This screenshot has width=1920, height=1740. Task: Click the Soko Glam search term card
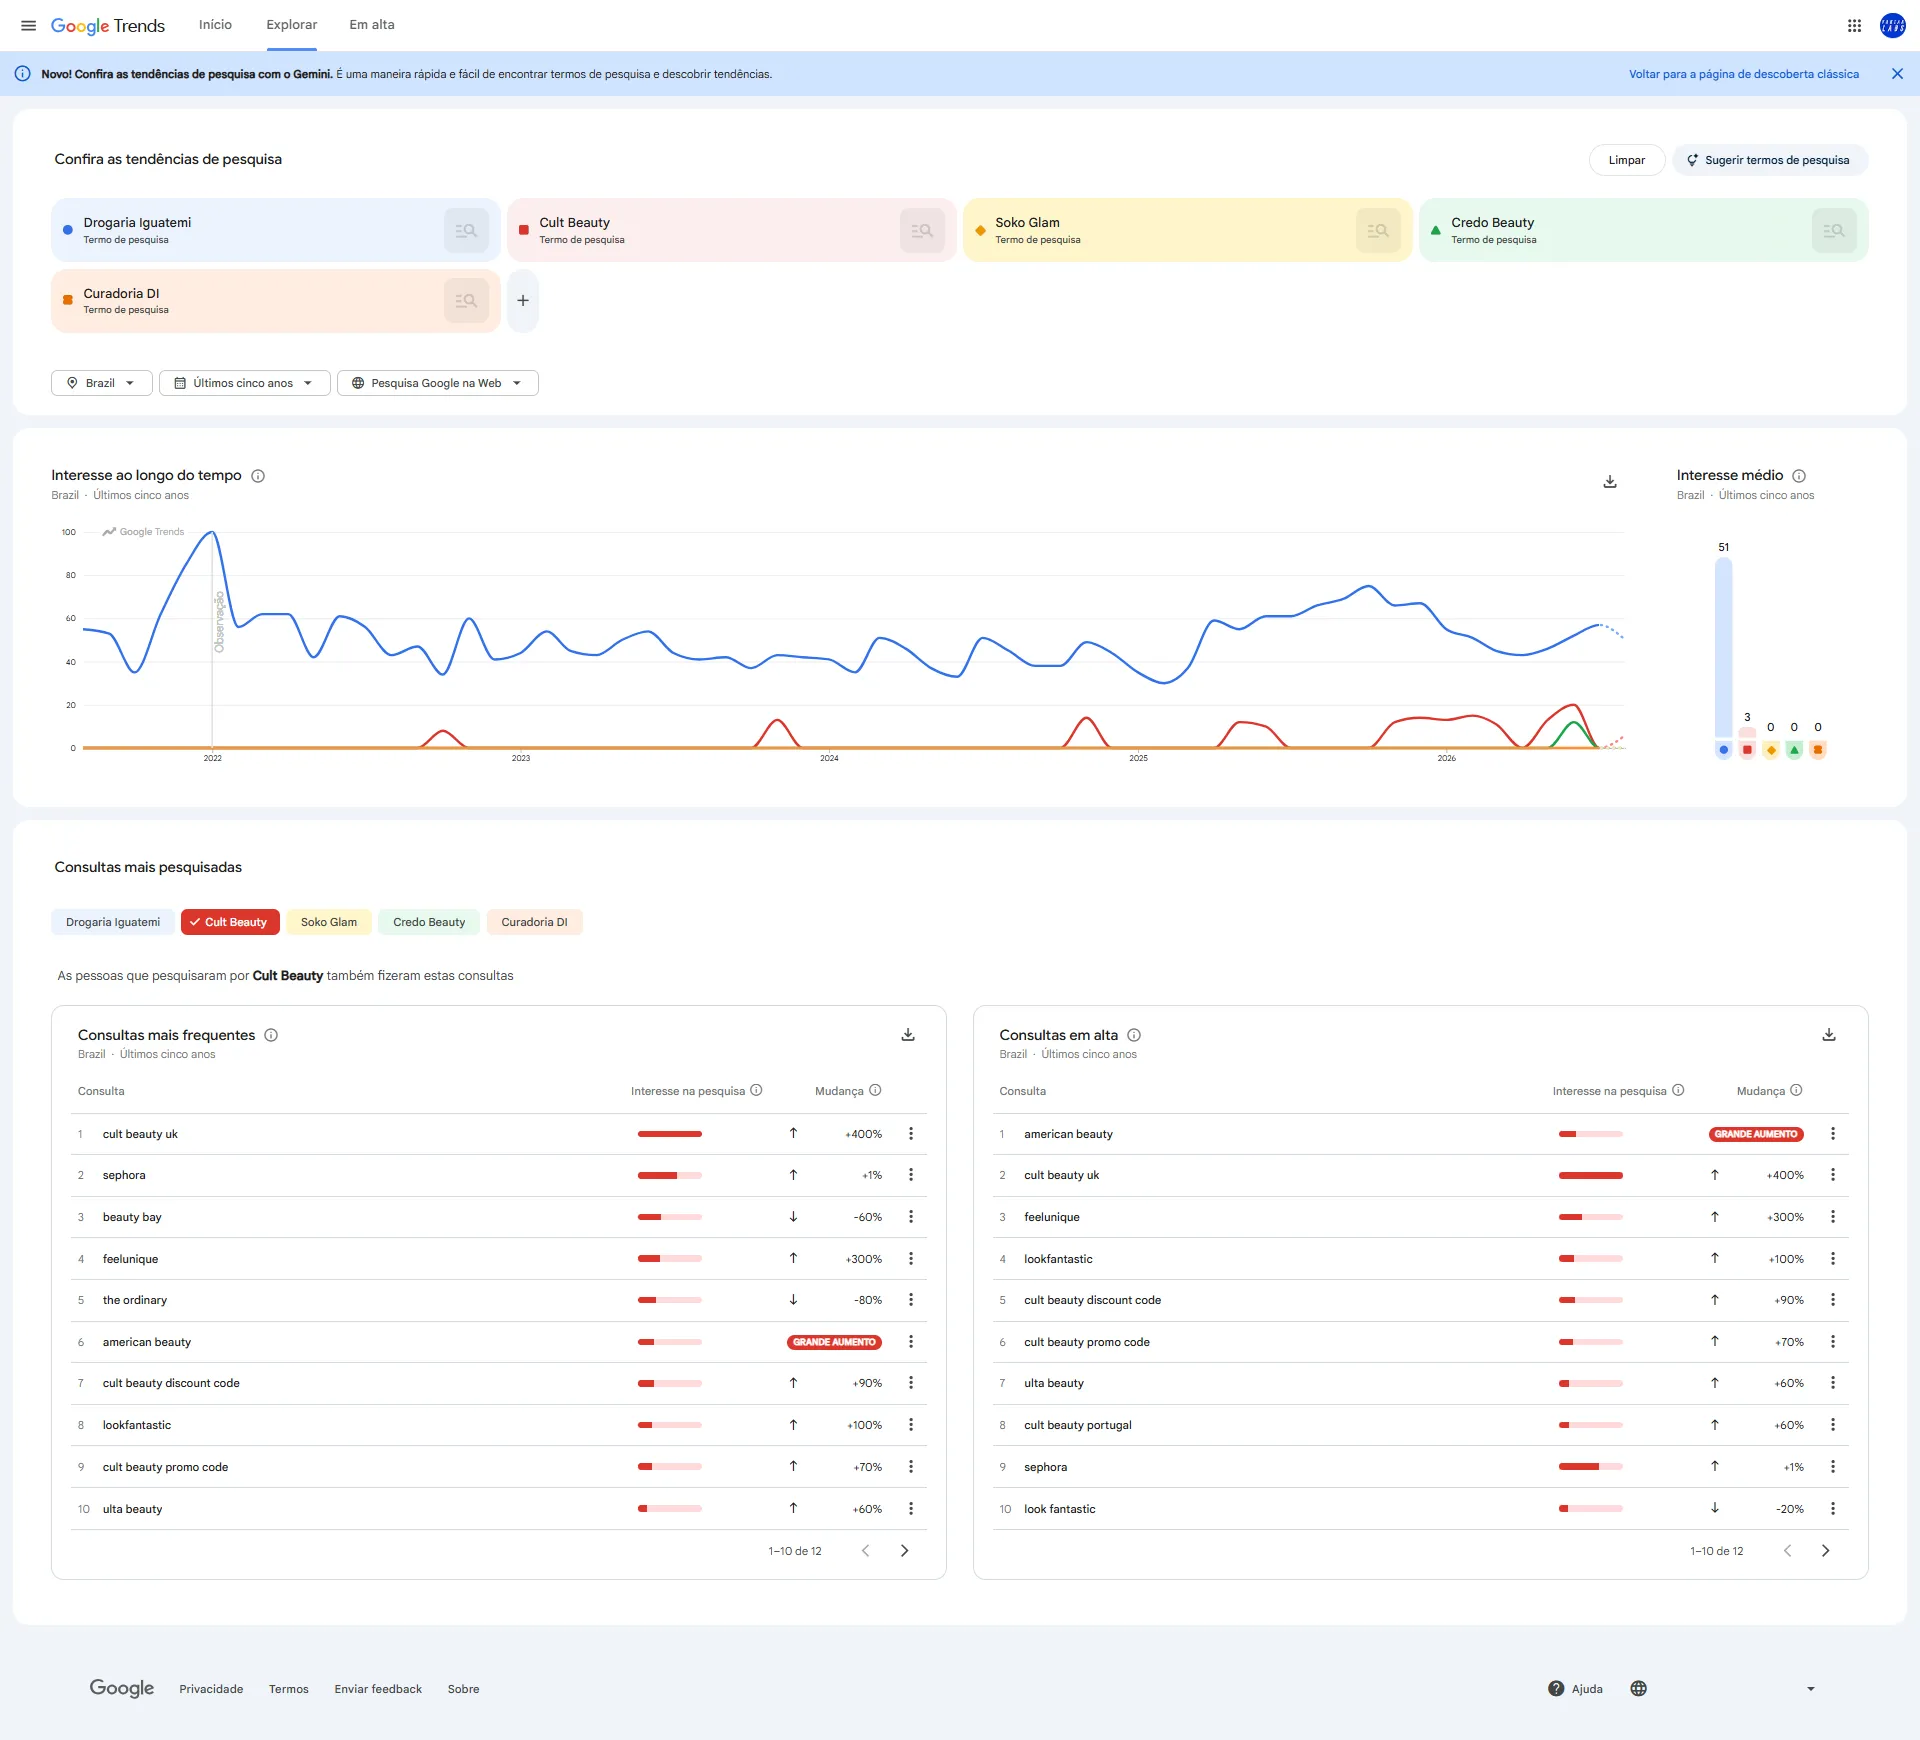click(1187, 230)
